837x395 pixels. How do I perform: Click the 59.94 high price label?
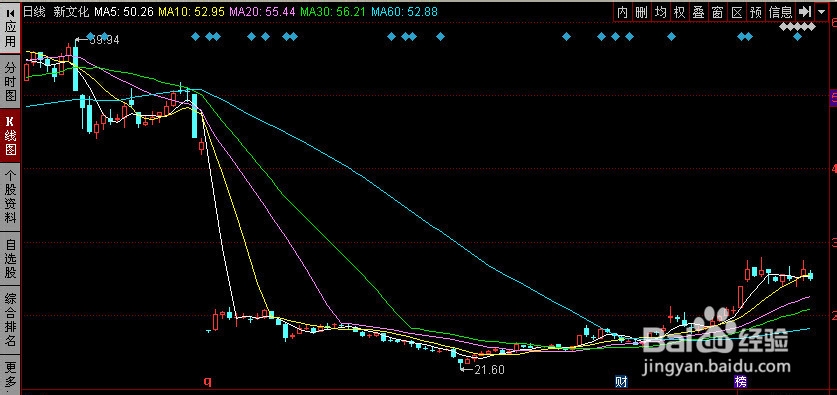[104, 39]
